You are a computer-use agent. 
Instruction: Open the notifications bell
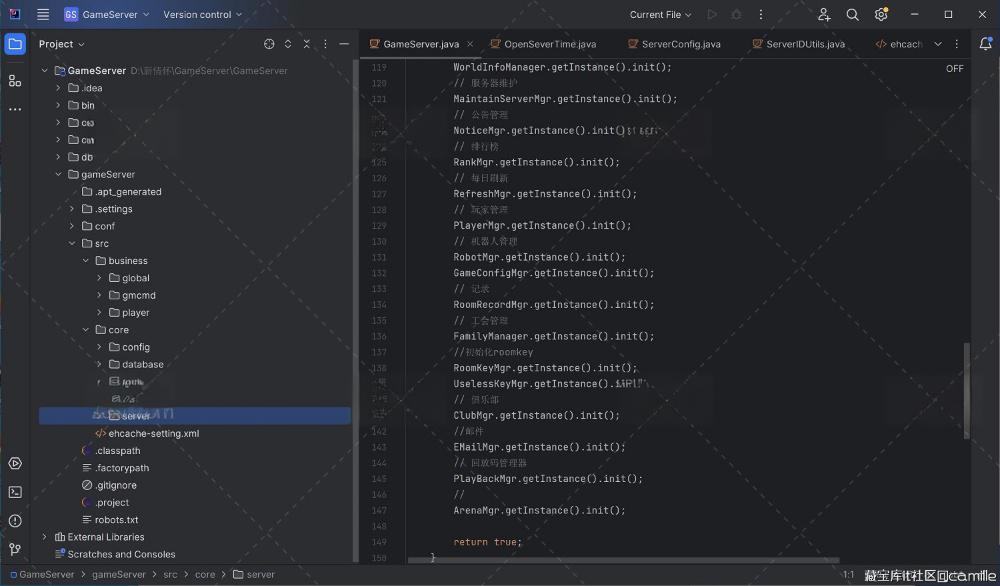pos(985,44)
